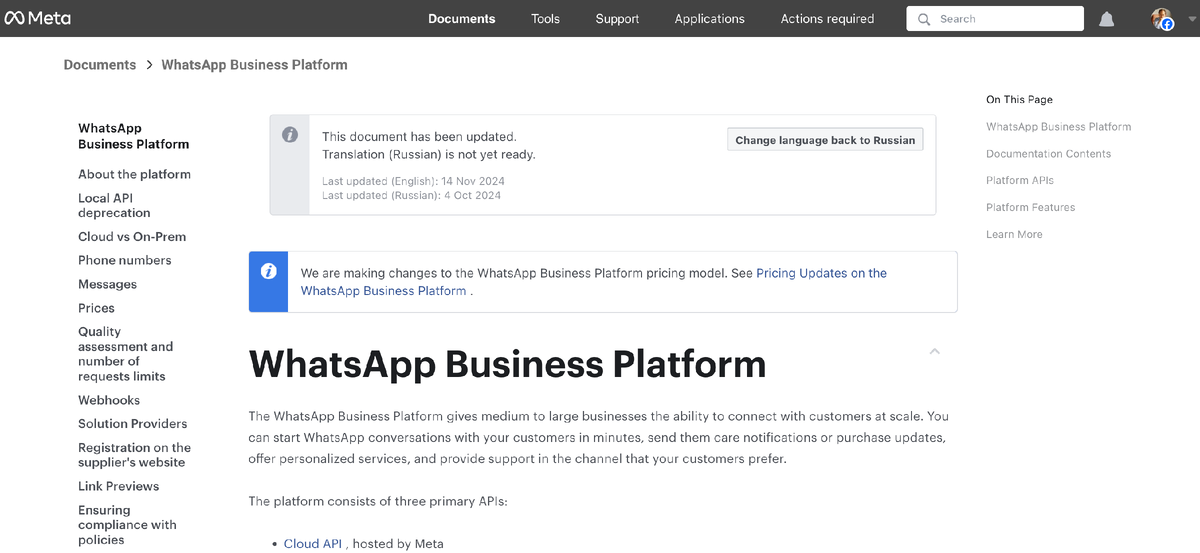Screen dimensions: 1200x553
Task: Open WhatsApp Business Platform breadcrumb
Action: click(254, 65)
